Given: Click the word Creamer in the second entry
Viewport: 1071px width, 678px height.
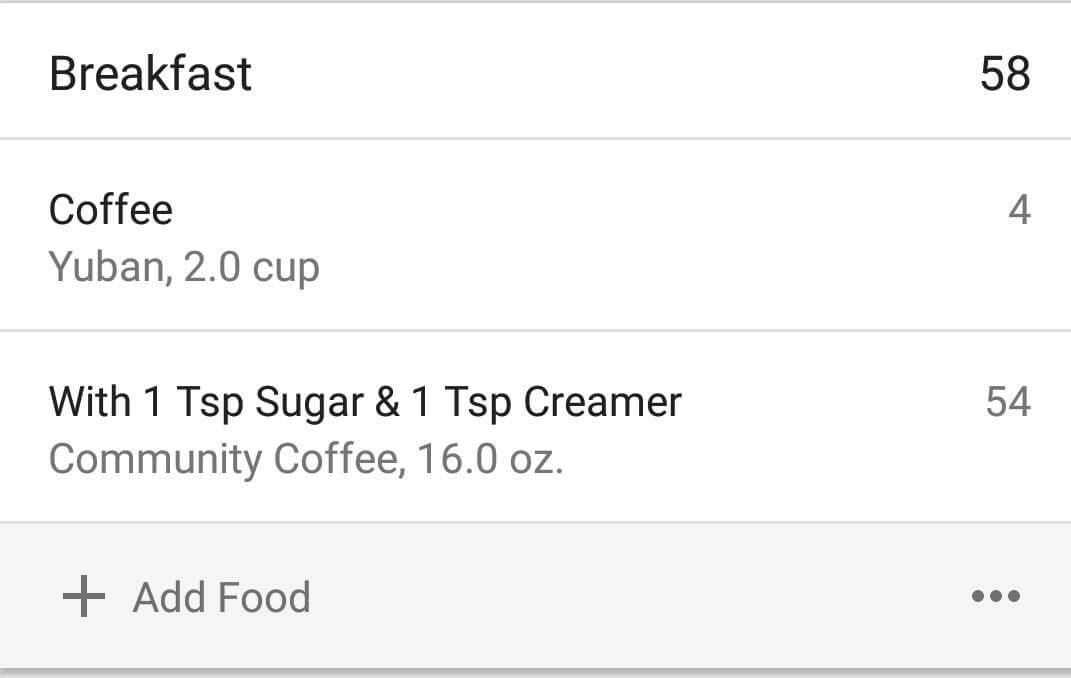Looking at the screenshot, I should (x=602, y=401).
